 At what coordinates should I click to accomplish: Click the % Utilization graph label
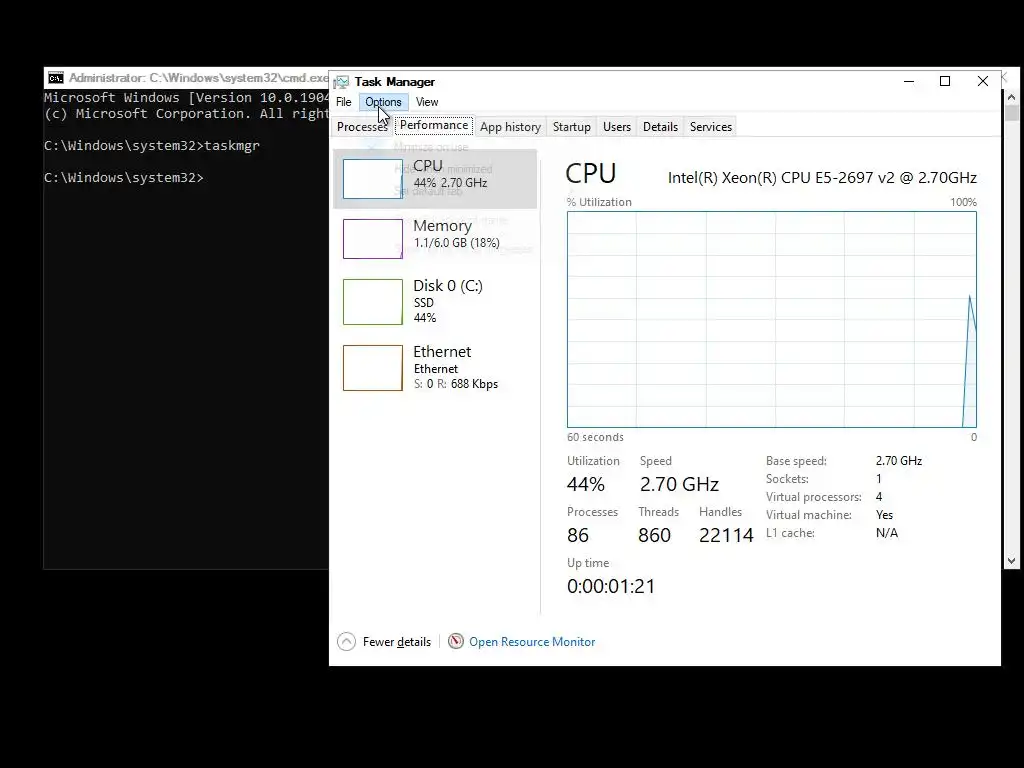599,202
